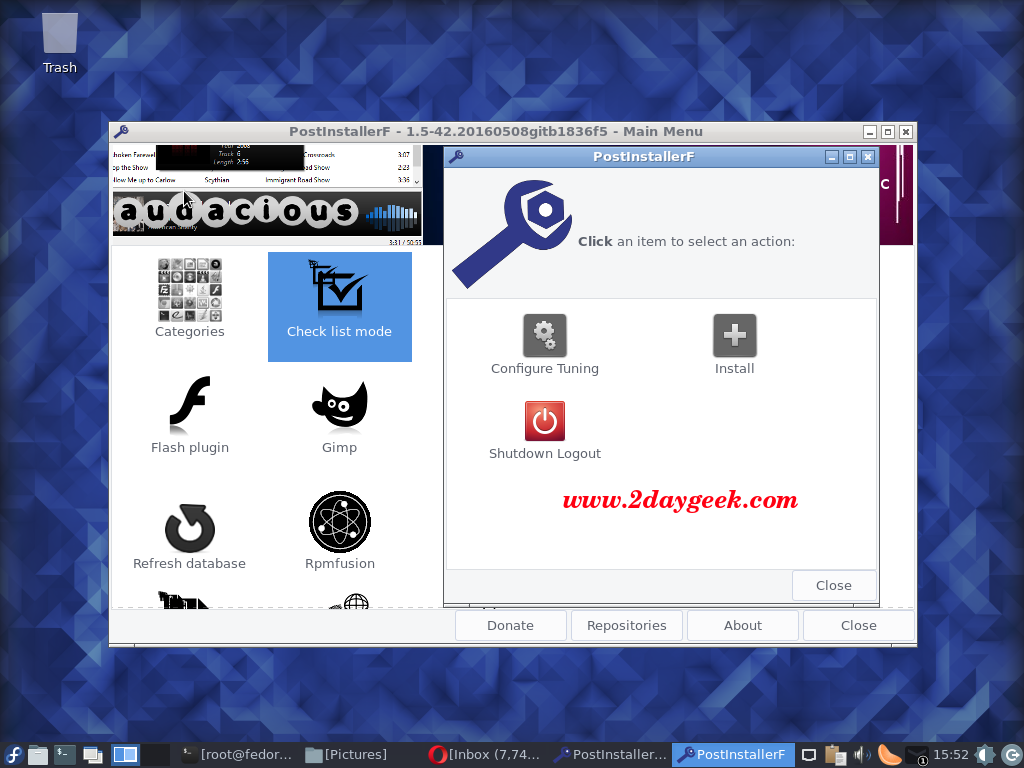Click the wrench icon in PostInstallerF dialog title bar
This screenshot has height=768, width=1024.
point(456,157)
